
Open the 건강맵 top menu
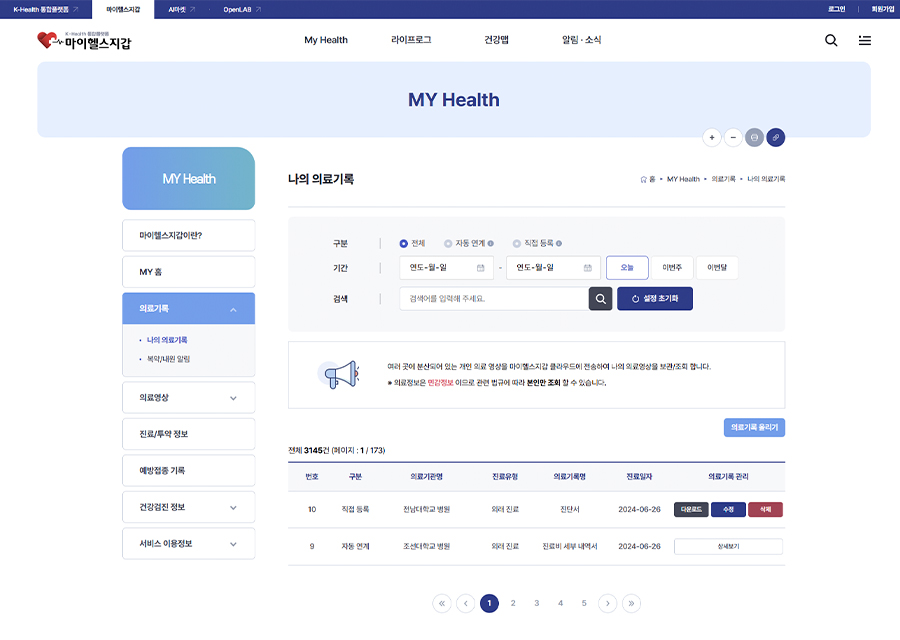point(496,40)
